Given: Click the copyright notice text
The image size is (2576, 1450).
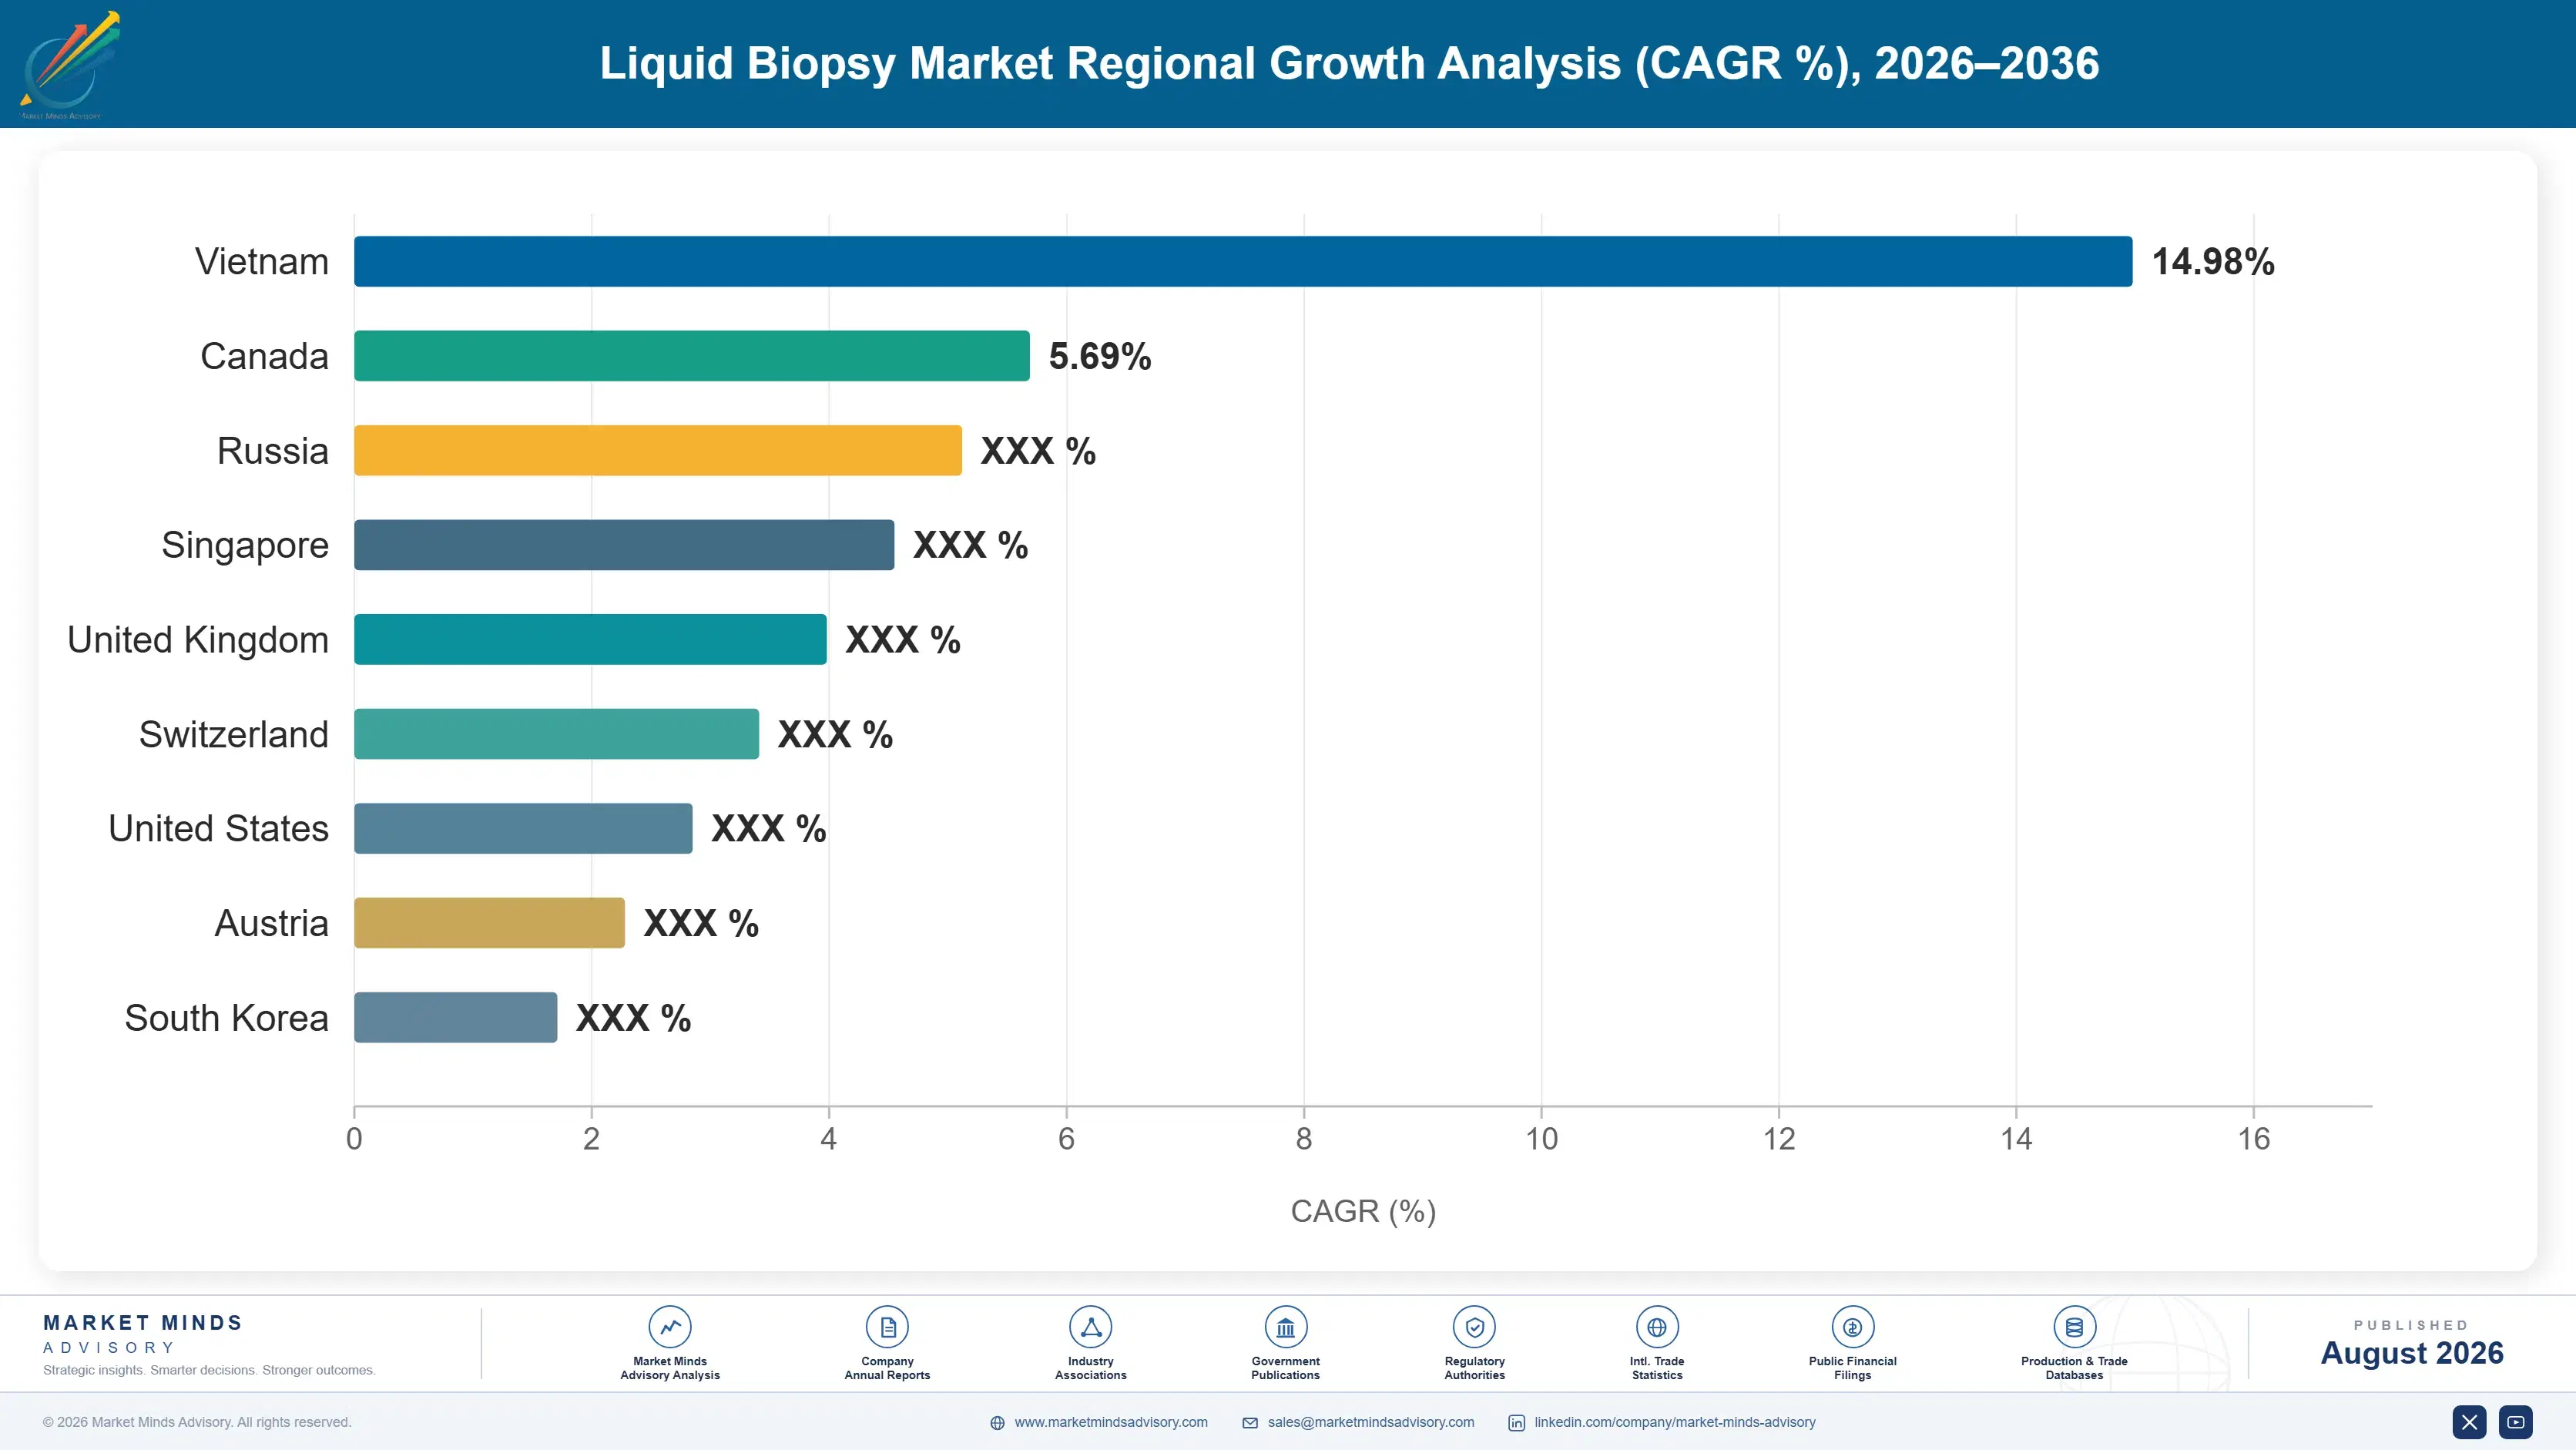Looking at the screenshot, I should point(197,1422).
